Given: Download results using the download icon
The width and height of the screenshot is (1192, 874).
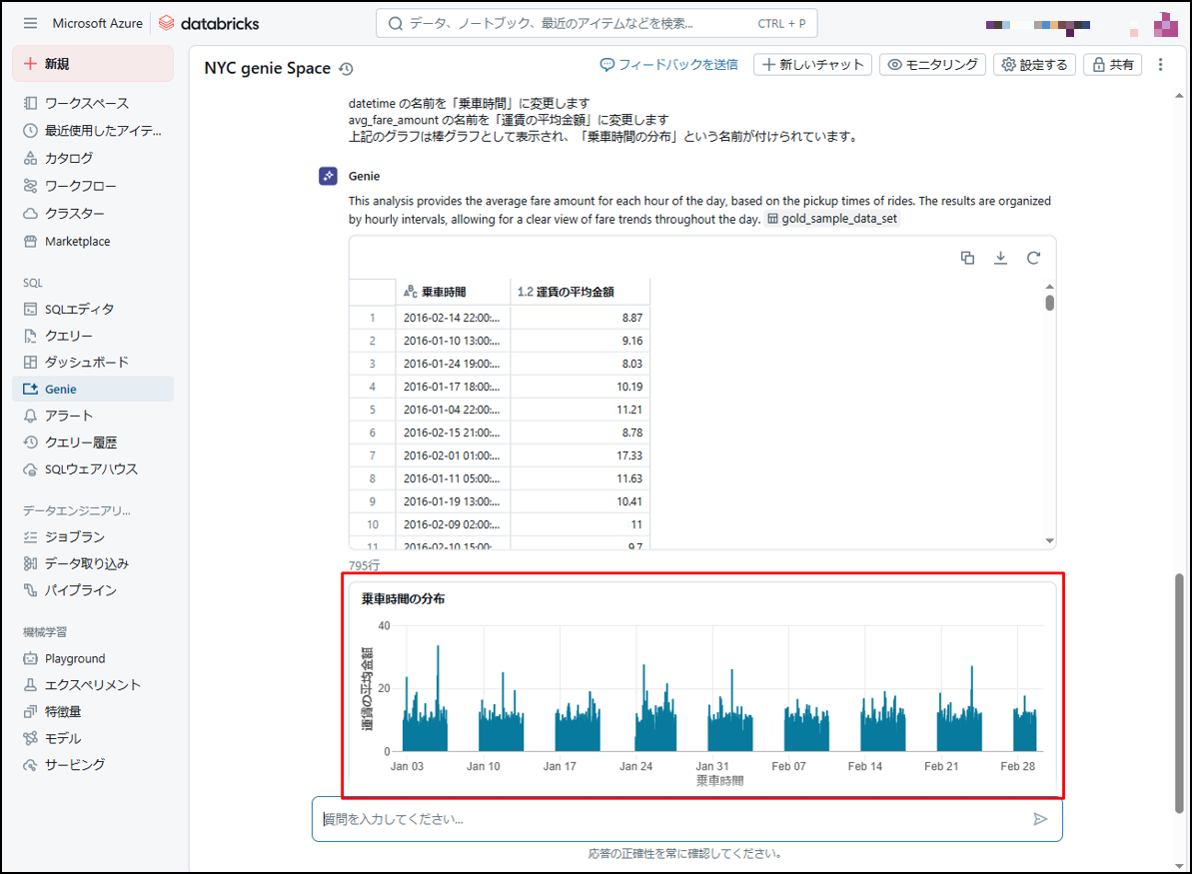Looking at the screenshot, I should [x=1000, y=258].
